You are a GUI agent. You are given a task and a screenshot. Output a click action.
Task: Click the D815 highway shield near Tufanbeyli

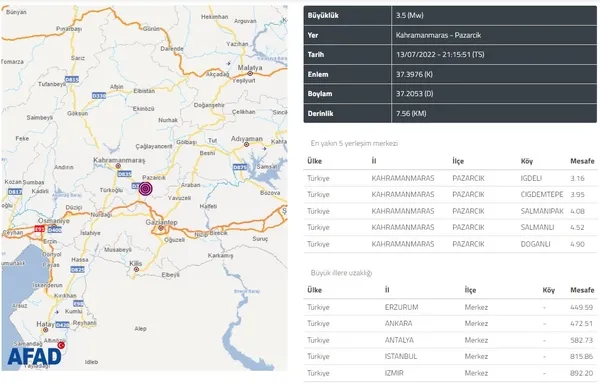tap(72, 80)
